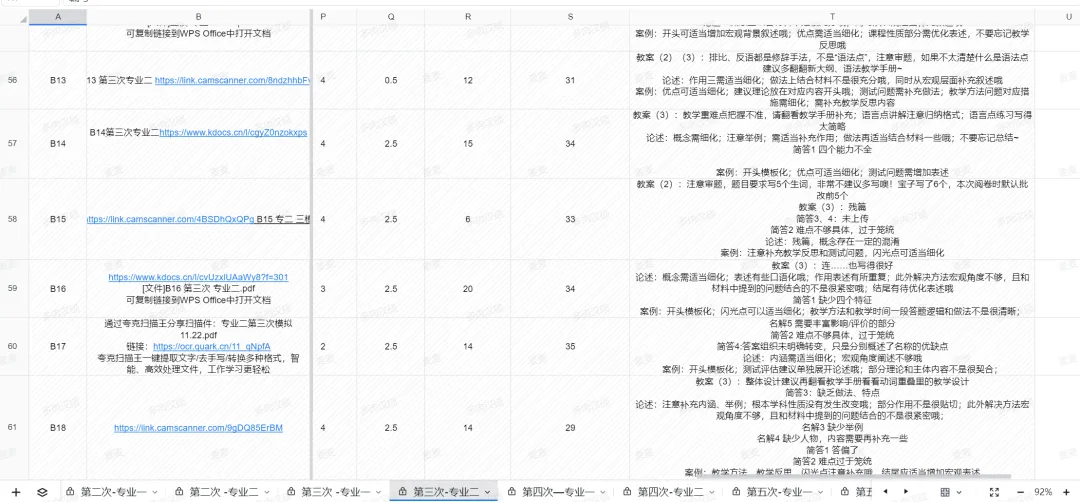Screen dimensions: 1080x502
Task: Select row 57 feedback cell in column T
Action: pos(832,143)
